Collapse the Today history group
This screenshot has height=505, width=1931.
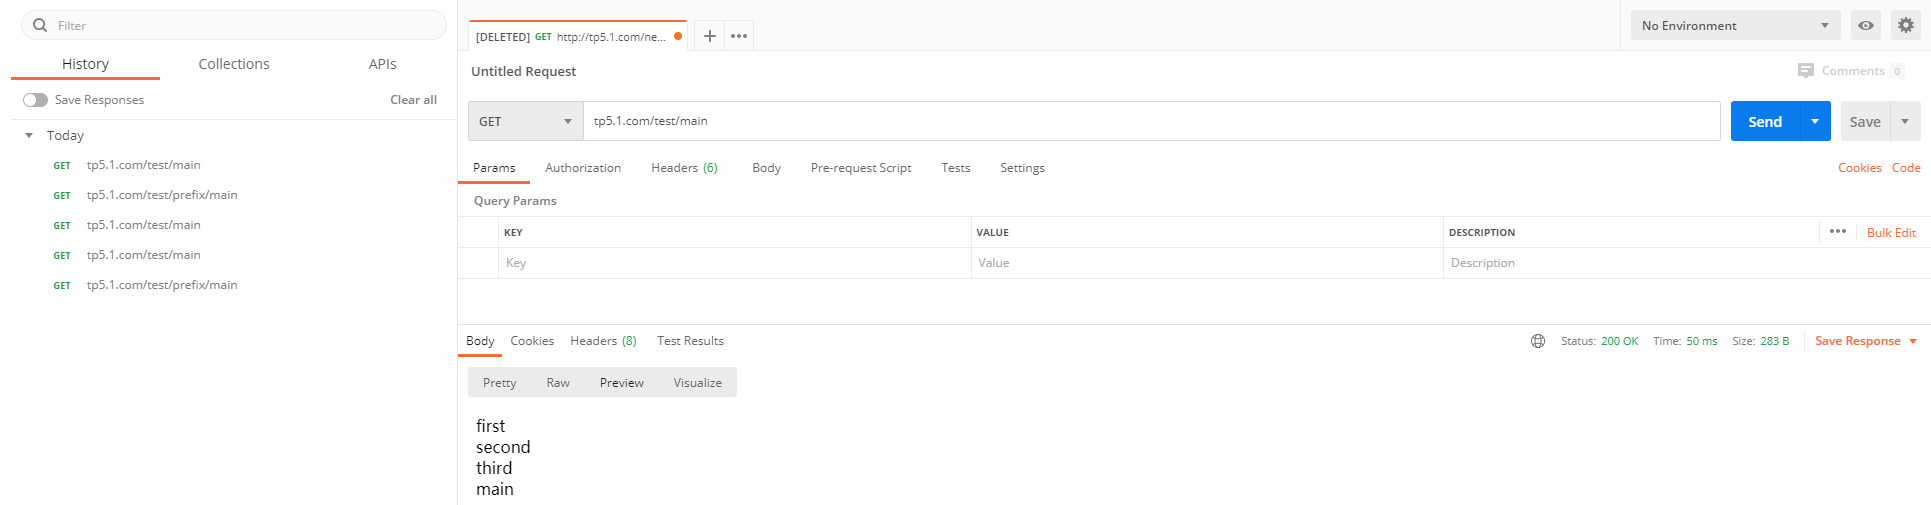tap(29, 135)
